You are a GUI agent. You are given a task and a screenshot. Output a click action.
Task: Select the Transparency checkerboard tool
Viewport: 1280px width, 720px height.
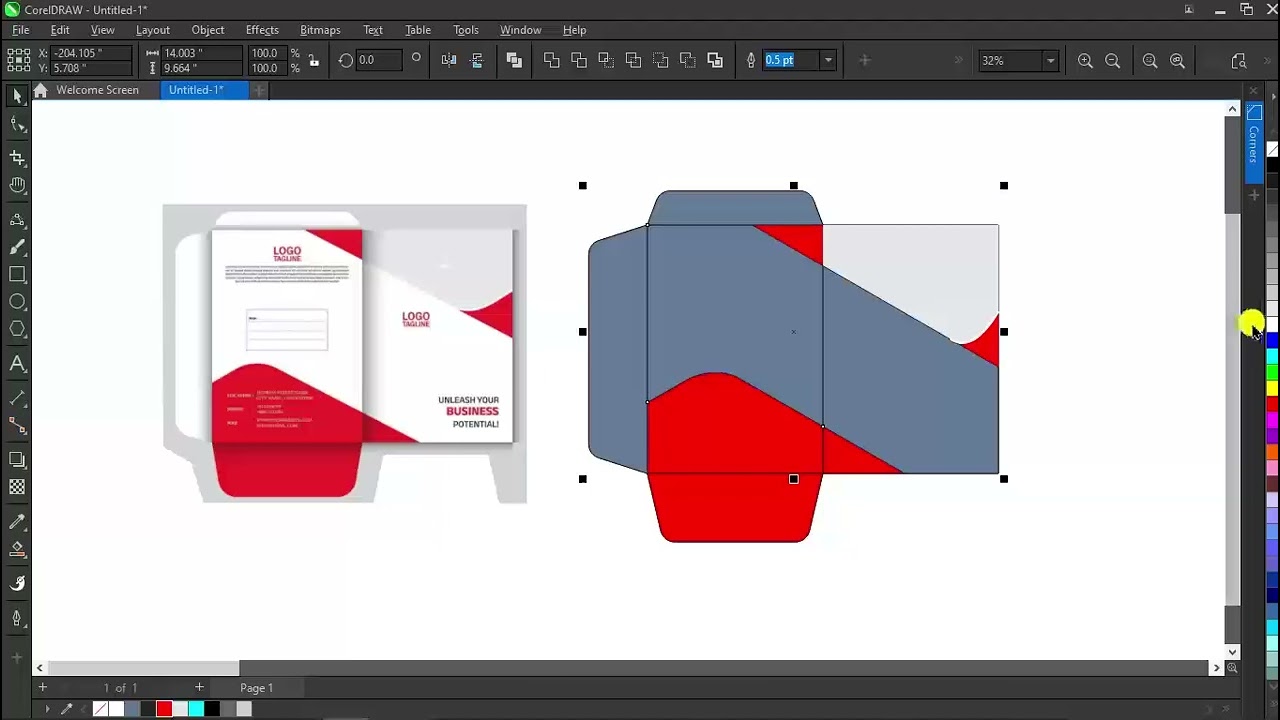17,487
